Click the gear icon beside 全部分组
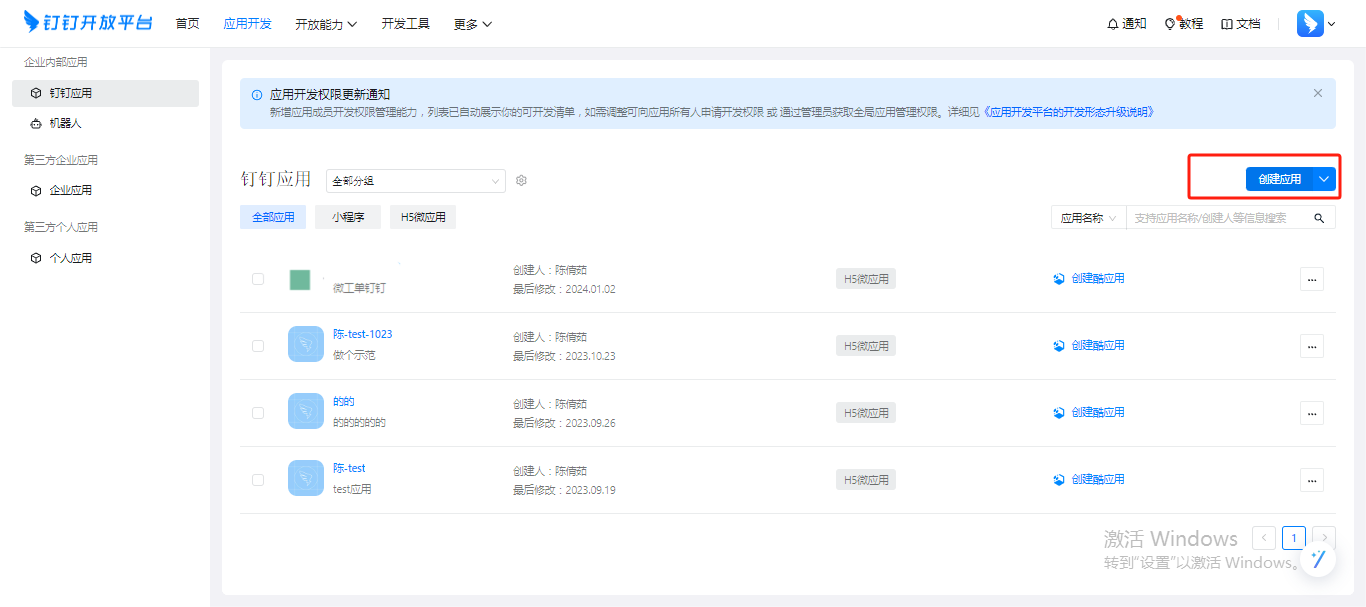This screenshot has height=607, width=1366. 521,181
